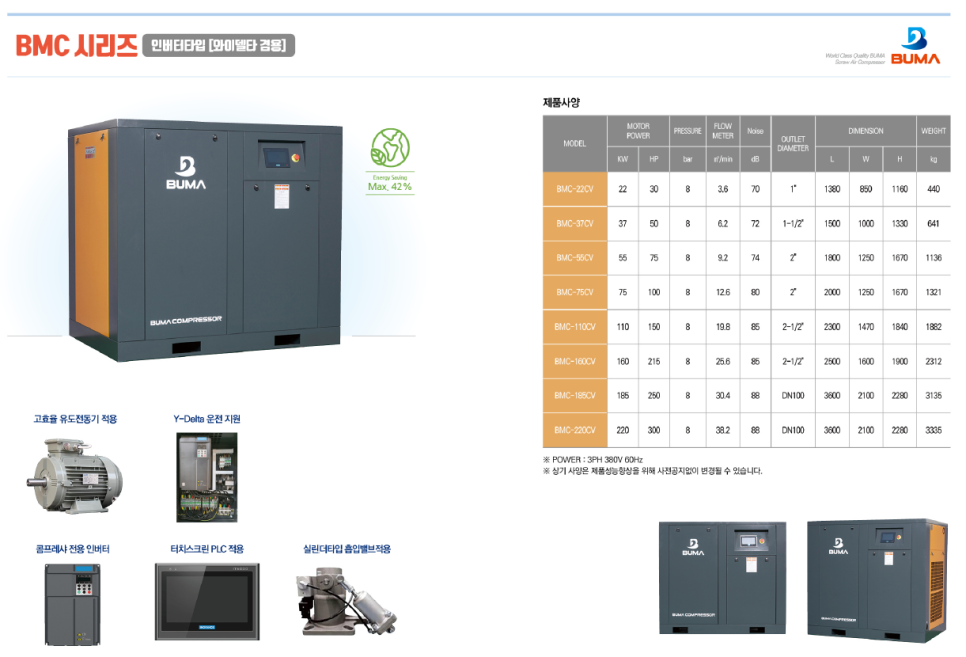The height and width of the screenshot is (657, 966).
Task: Click the FLOW METER column header
Action: [x=723, y=131]
